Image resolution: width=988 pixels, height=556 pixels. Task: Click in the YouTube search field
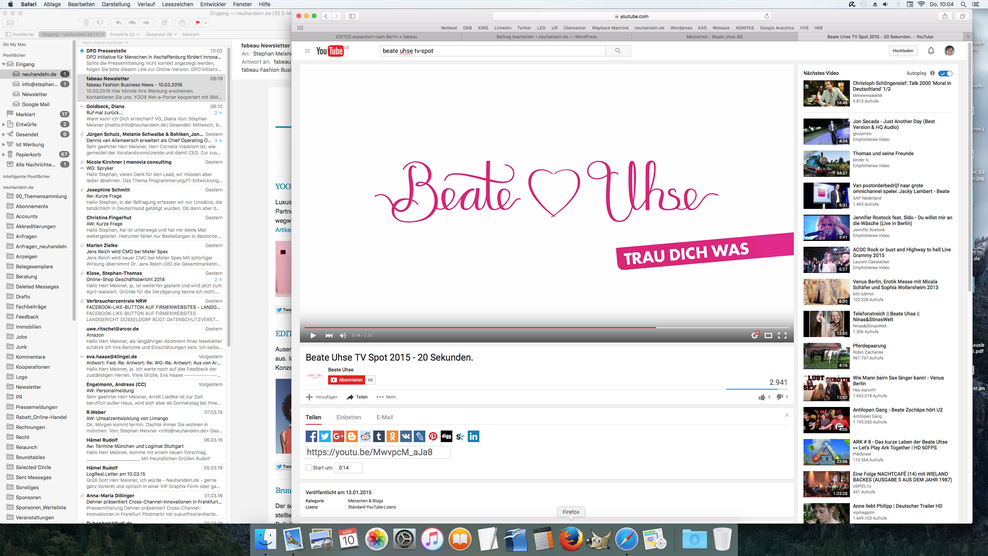[x=493, y=50]
